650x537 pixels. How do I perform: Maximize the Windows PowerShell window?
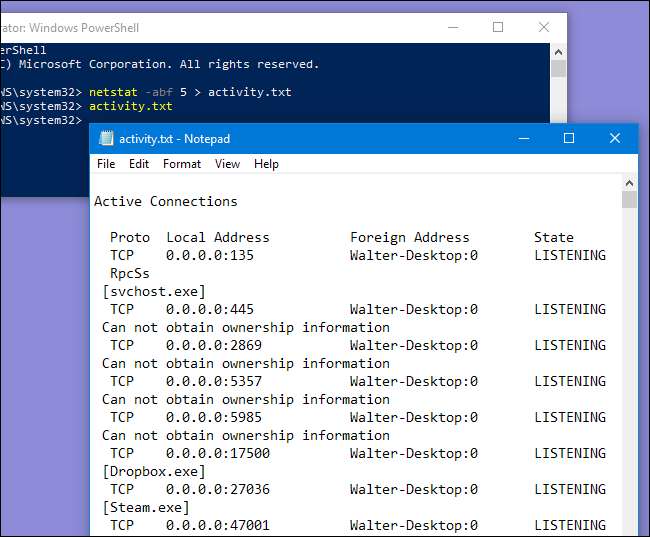(x=497, y=27)
